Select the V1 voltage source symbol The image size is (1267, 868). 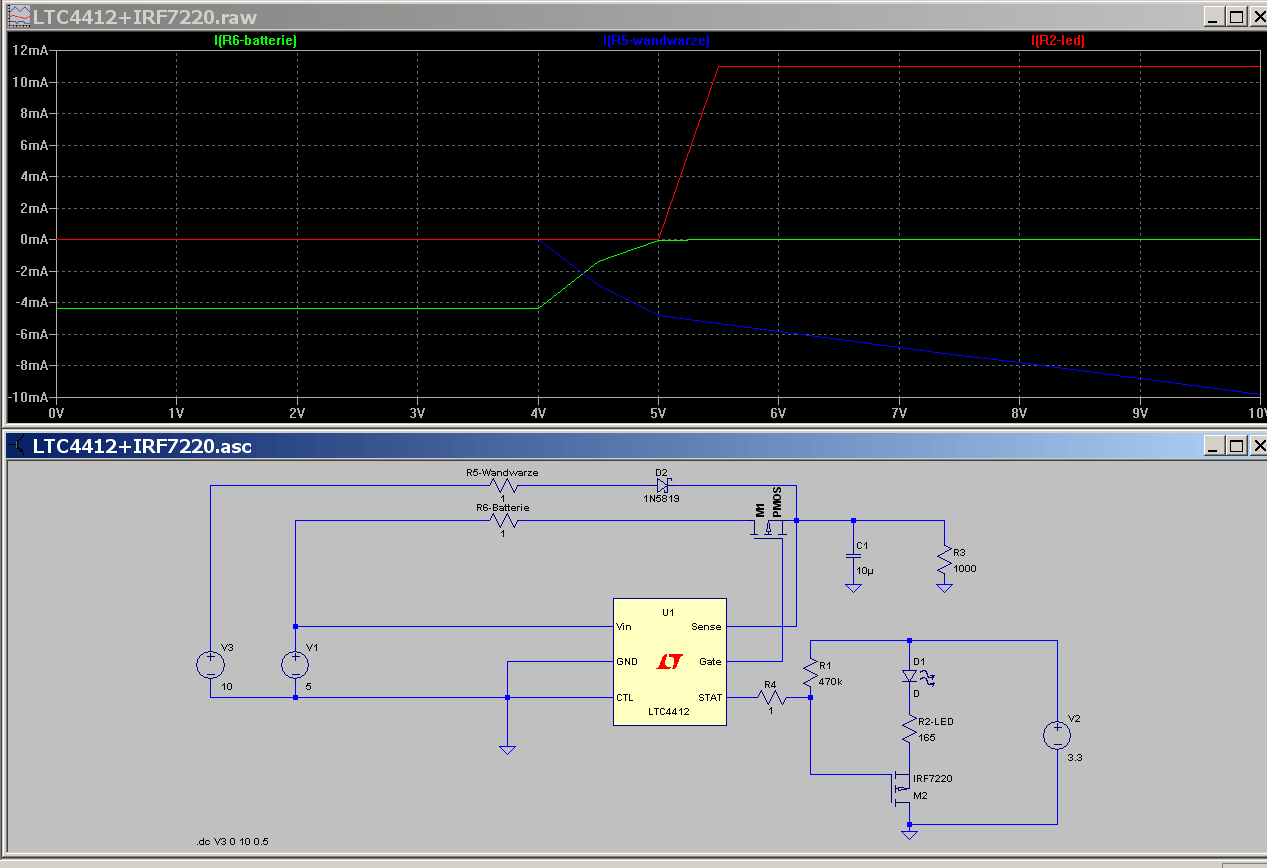point(296,664)
